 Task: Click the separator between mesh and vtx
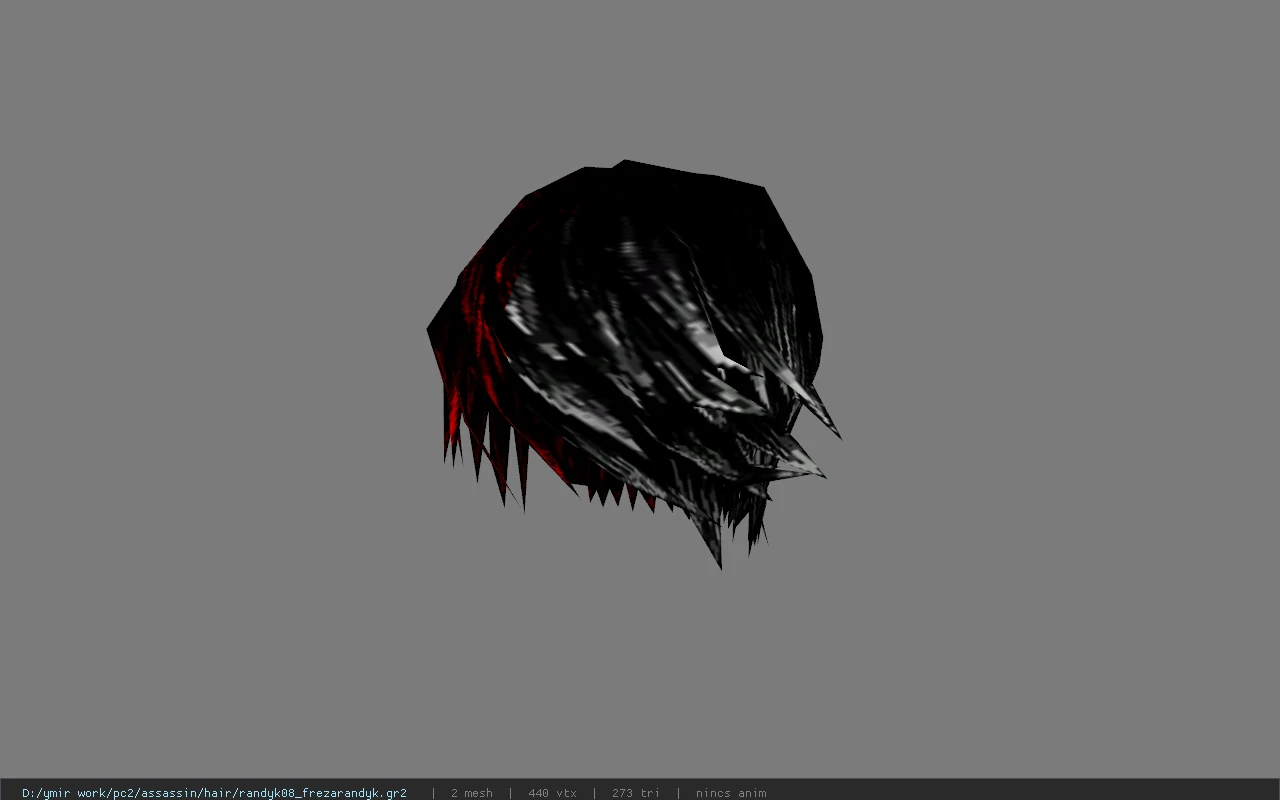tap(510, 793)
